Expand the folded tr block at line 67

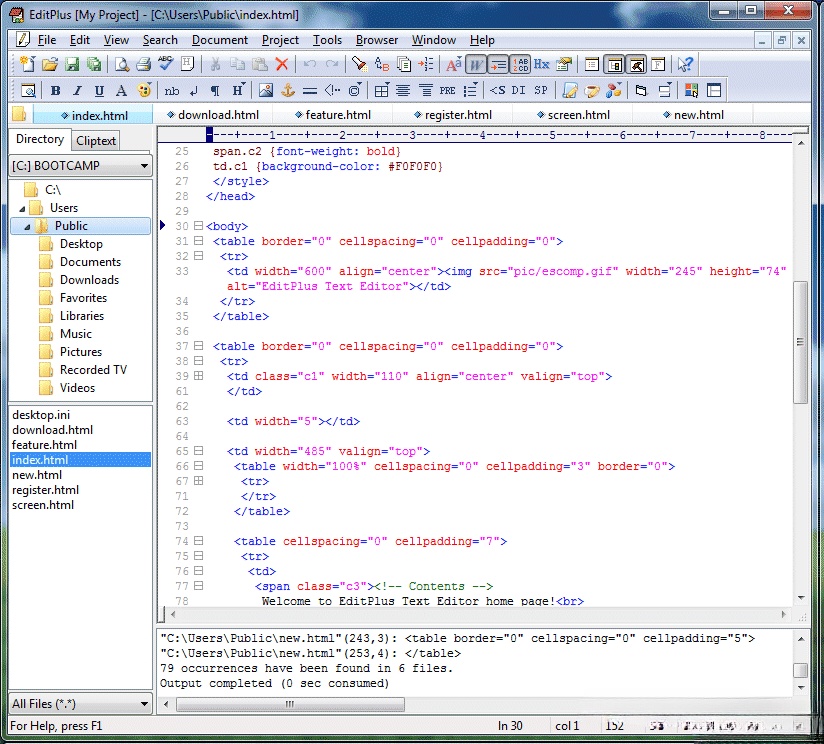(x=198, y=480)
